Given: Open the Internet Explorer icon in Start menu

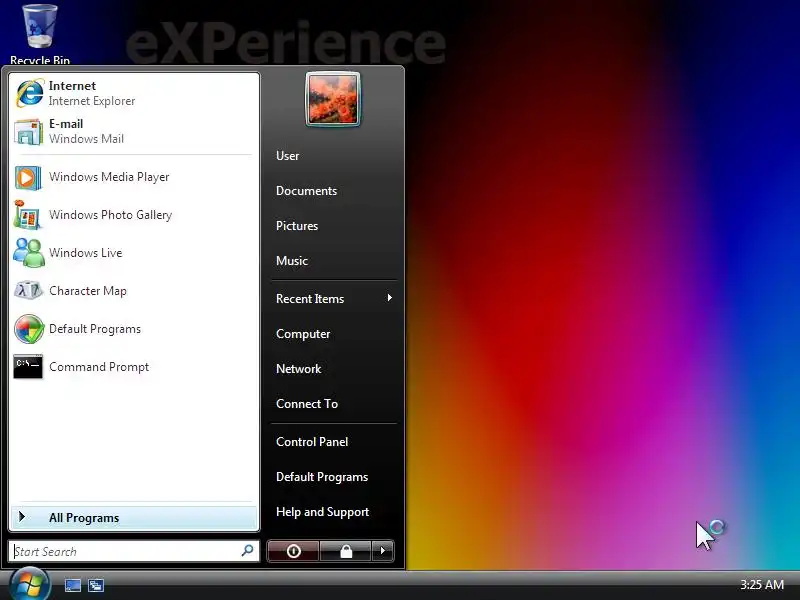Looking at the screenshot, I should (30, 93).
